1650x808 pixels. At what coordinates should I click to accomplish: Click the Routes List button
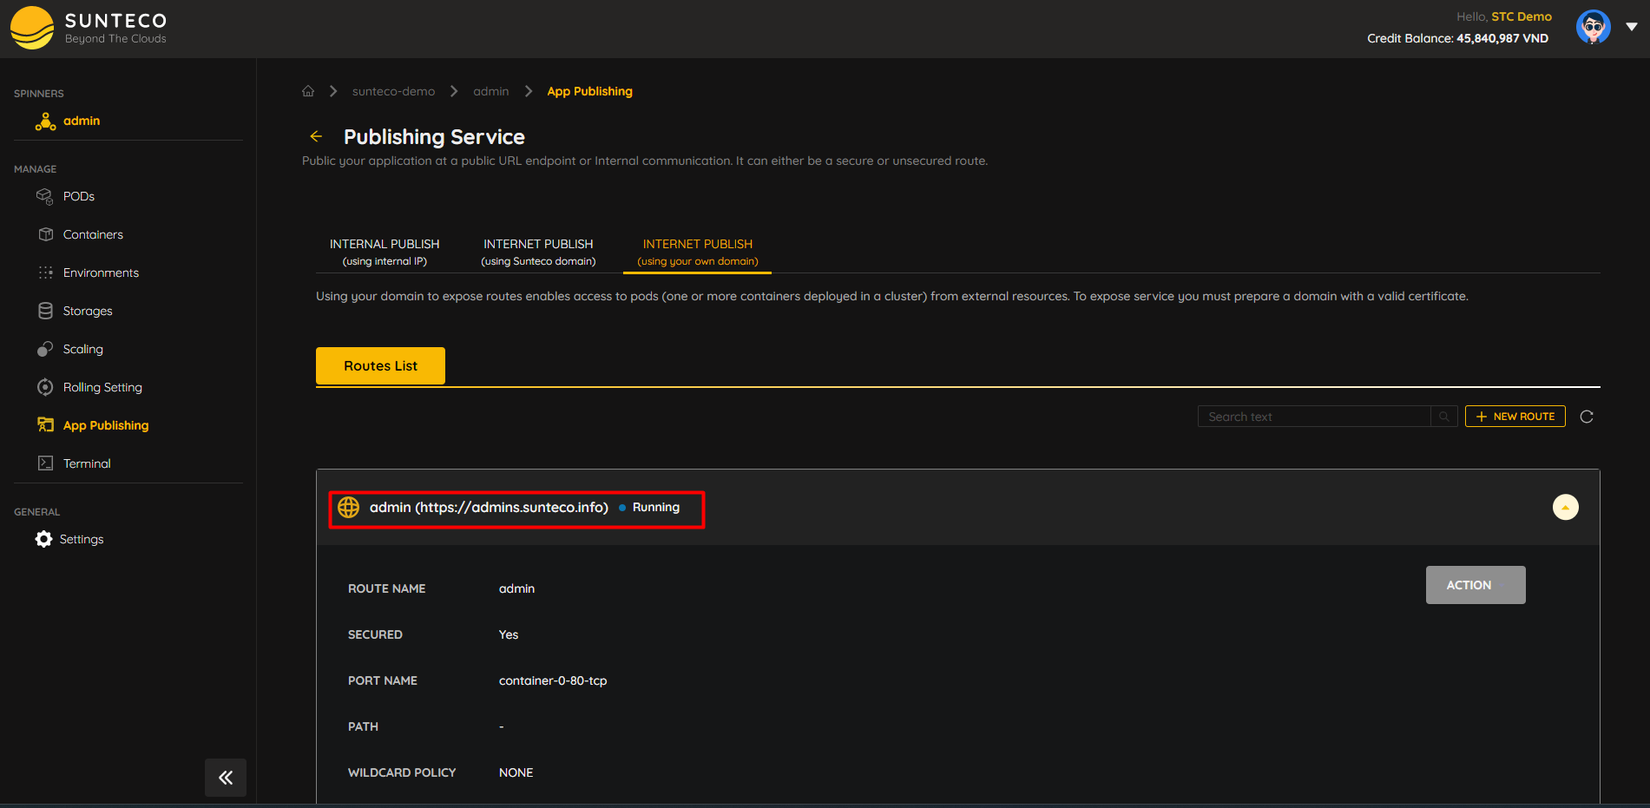(380, 366)
